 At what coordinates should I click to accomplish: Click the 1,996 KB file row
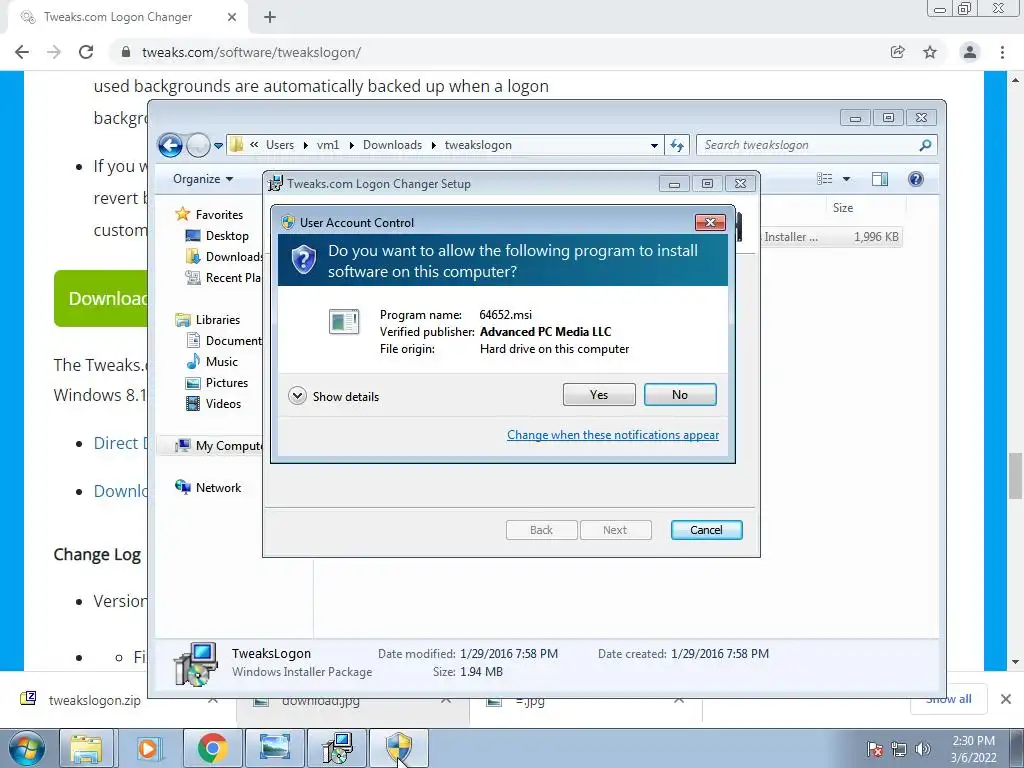pos(831,236)
